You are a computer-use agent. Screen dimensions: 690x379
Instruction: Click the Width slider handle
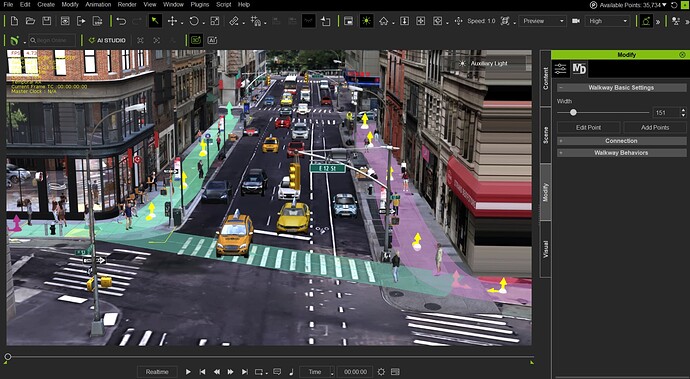click(x=573, y=113)
